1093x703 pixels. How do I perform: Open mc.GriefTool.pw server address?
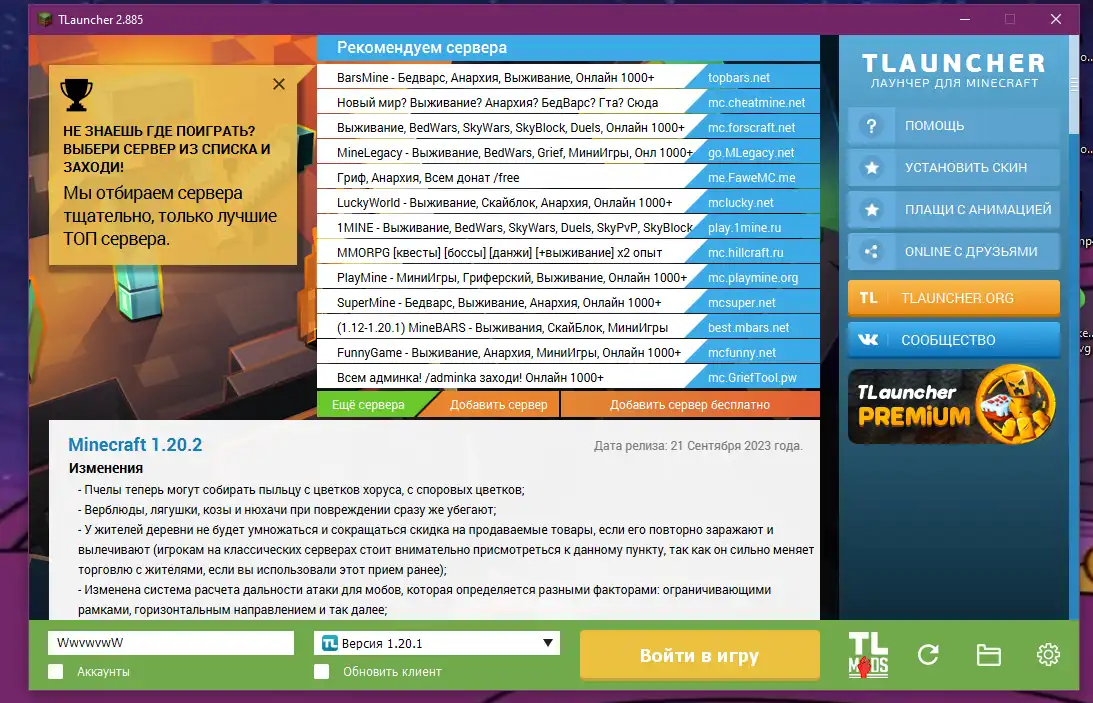tap(752, 378)
